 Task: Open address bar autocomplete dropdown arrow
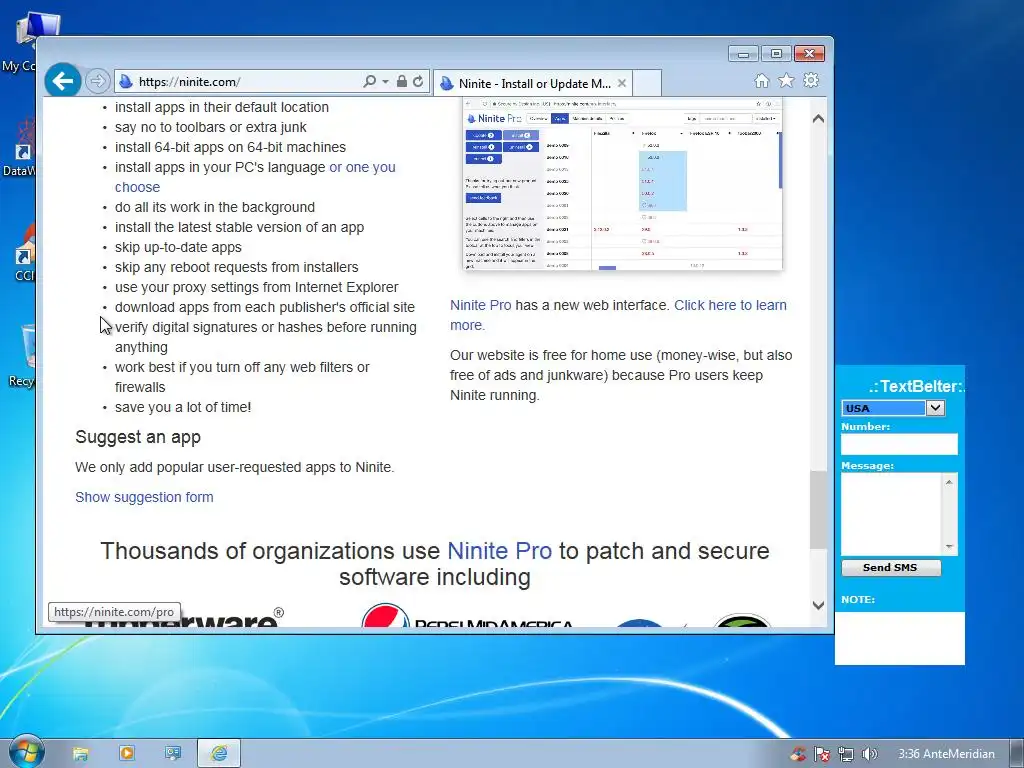click(x=385, y=82)
